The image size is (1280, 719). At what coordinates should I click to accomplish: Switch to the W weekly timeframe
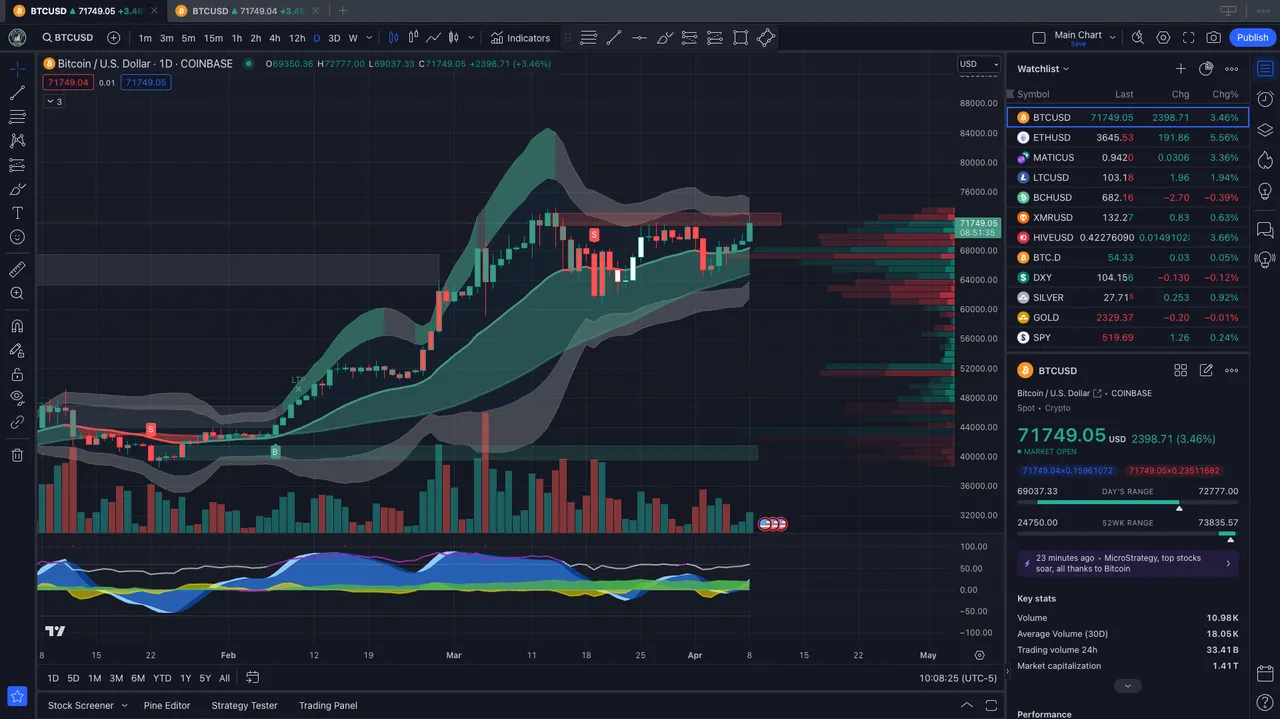(x=353, y=38)
